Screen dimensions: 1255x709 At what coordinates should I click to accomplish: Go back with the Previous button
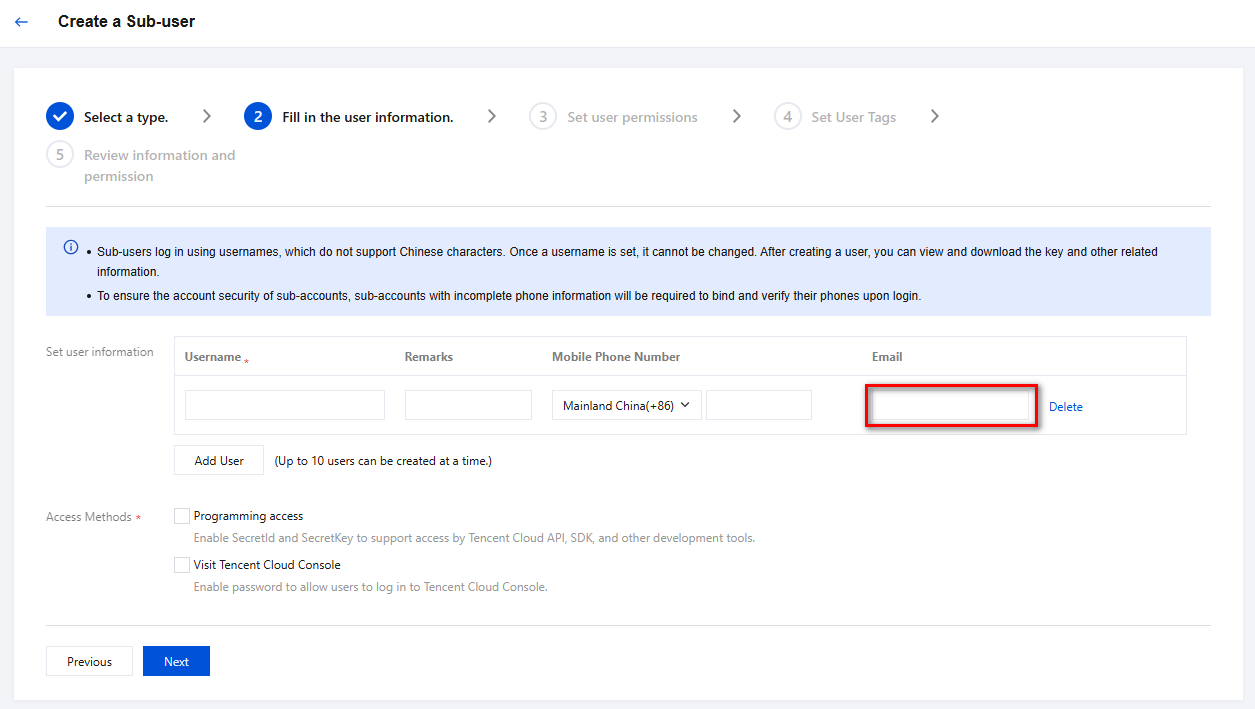(89, 661)
